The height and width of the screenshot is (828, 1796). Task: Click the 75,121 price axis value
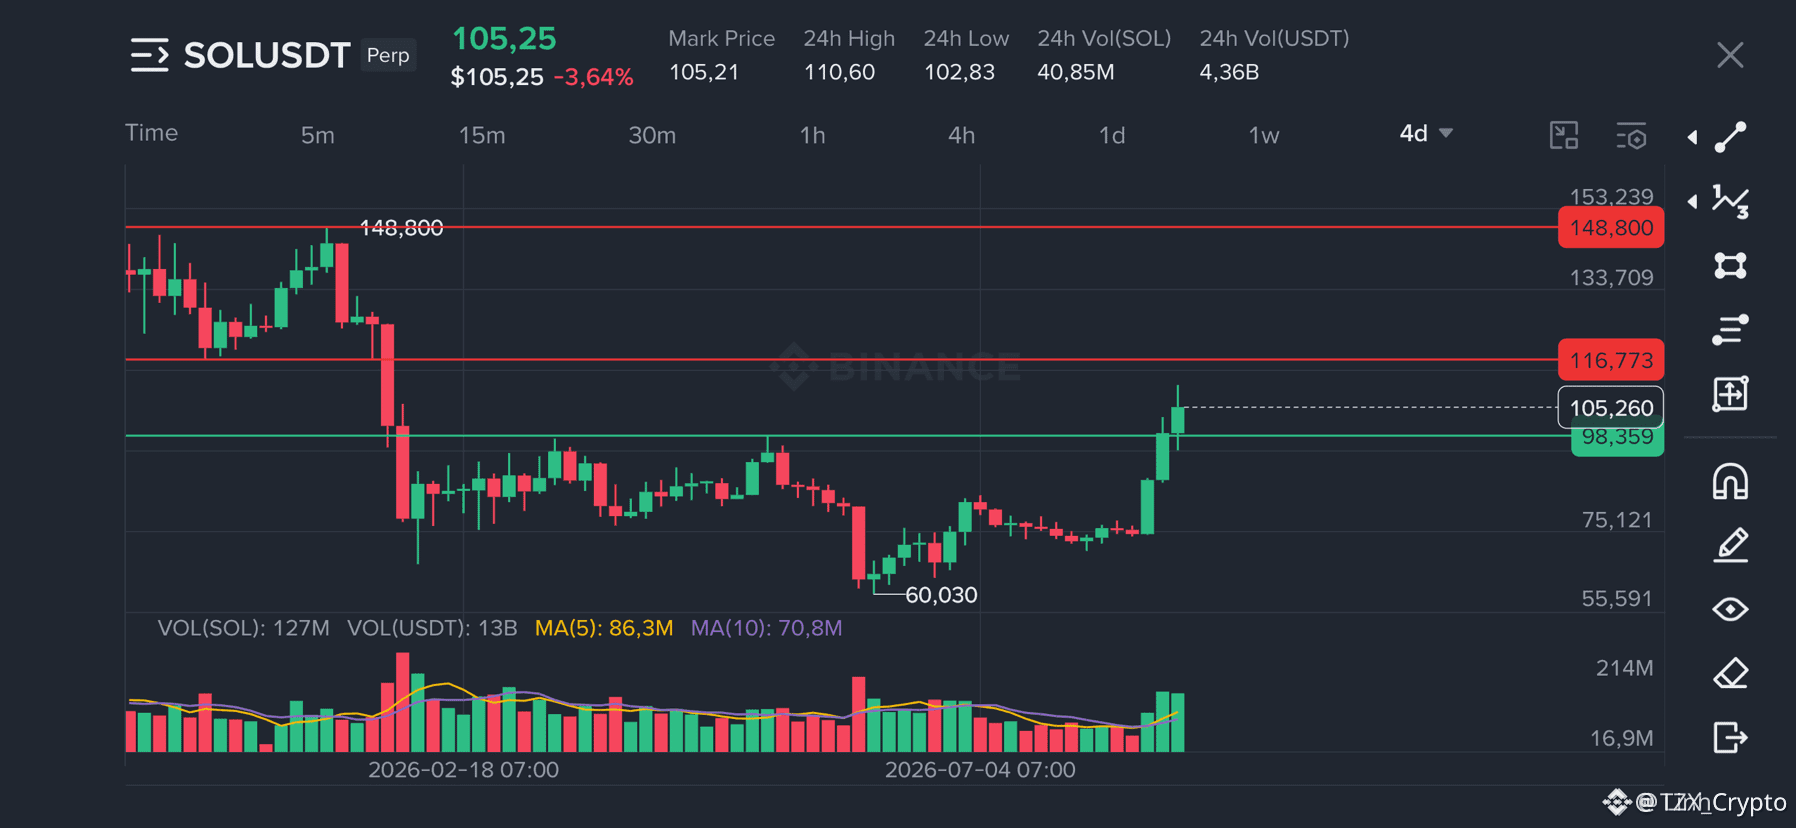(1617, 520)
